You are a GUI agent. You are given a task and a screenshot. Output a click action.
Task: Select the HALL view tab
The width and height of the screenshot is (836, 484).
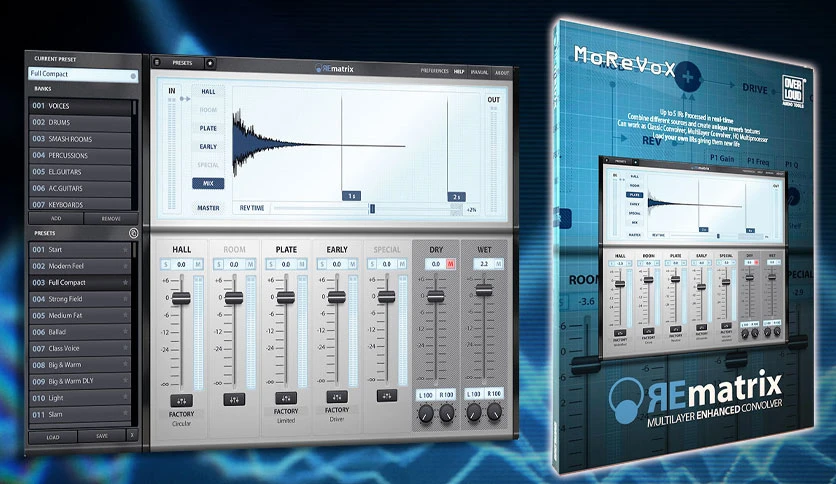click(x=208, y=92)
